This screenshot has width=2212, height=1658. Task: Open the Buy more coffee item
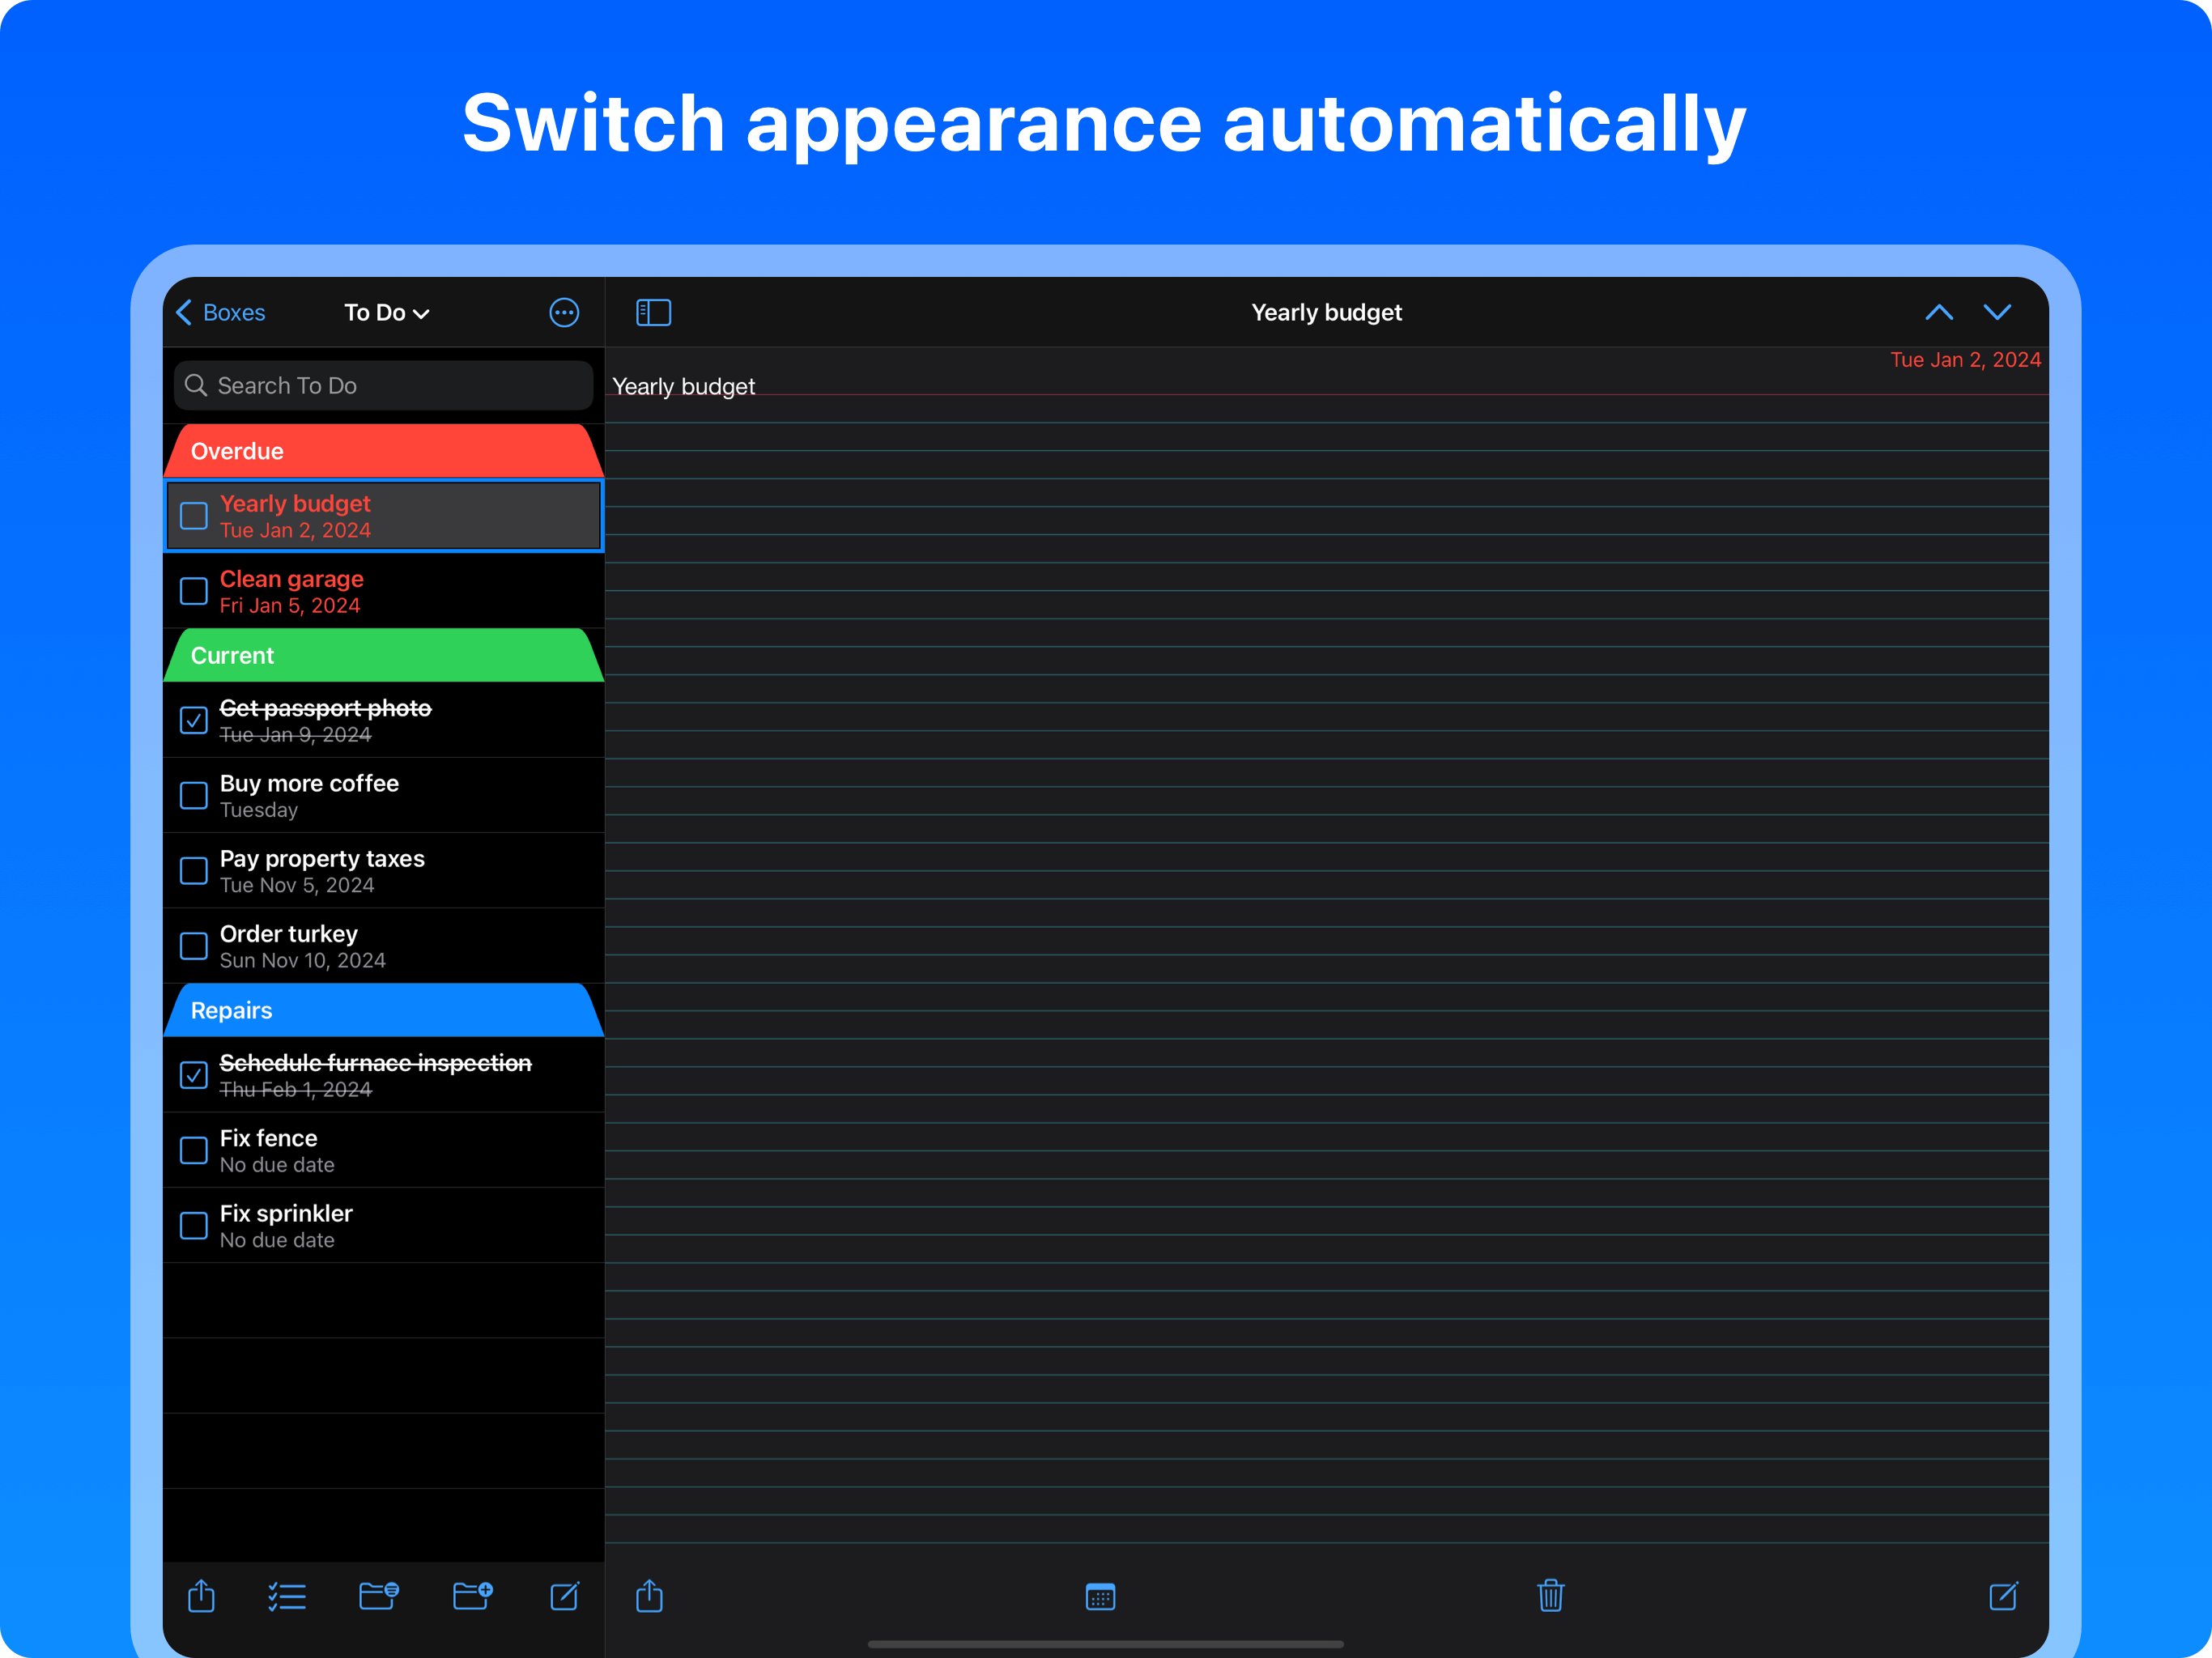[x=383, y=795]
